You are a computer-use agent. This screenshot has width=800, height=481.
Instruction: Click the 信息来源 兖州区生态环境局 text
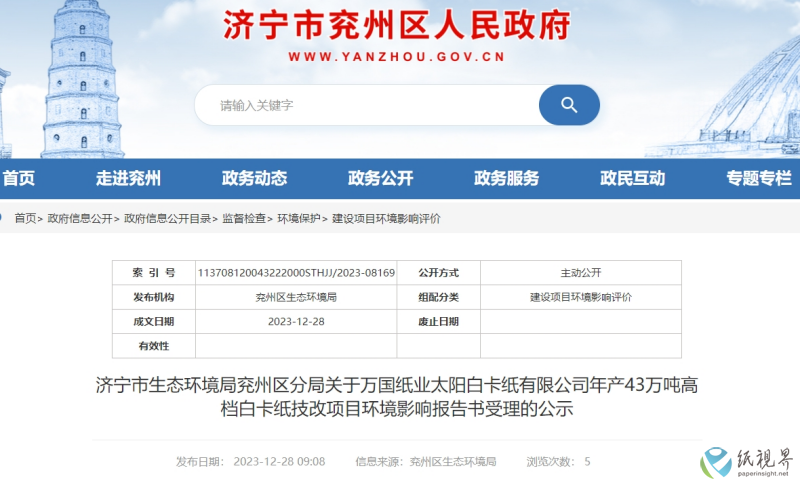pos(426,462)
